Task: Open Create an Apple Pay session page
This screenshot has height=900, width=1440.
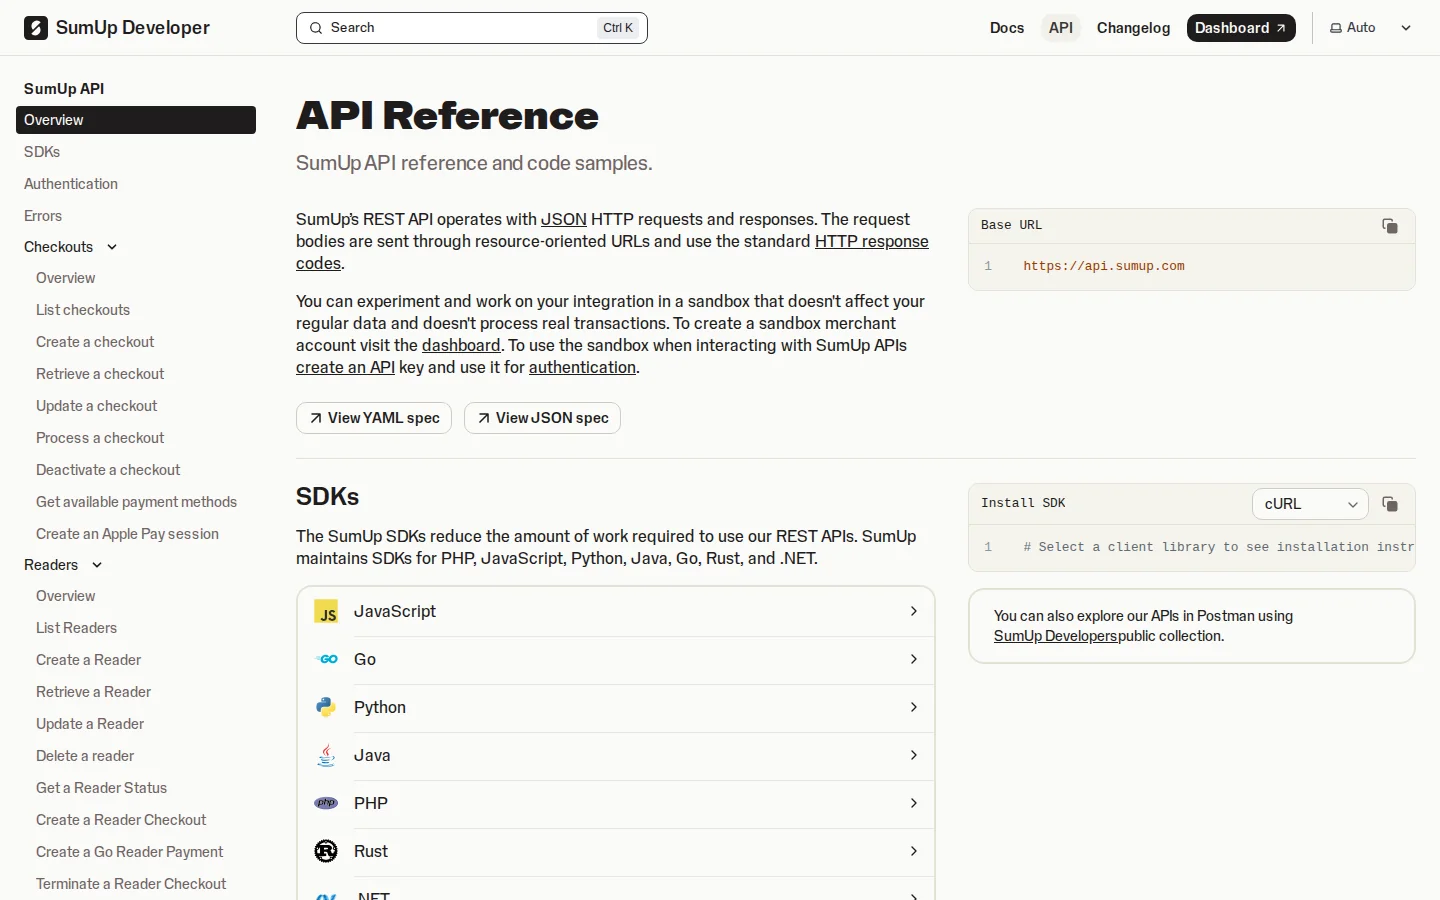Action: pyautogui.click(x=127, y=534)
